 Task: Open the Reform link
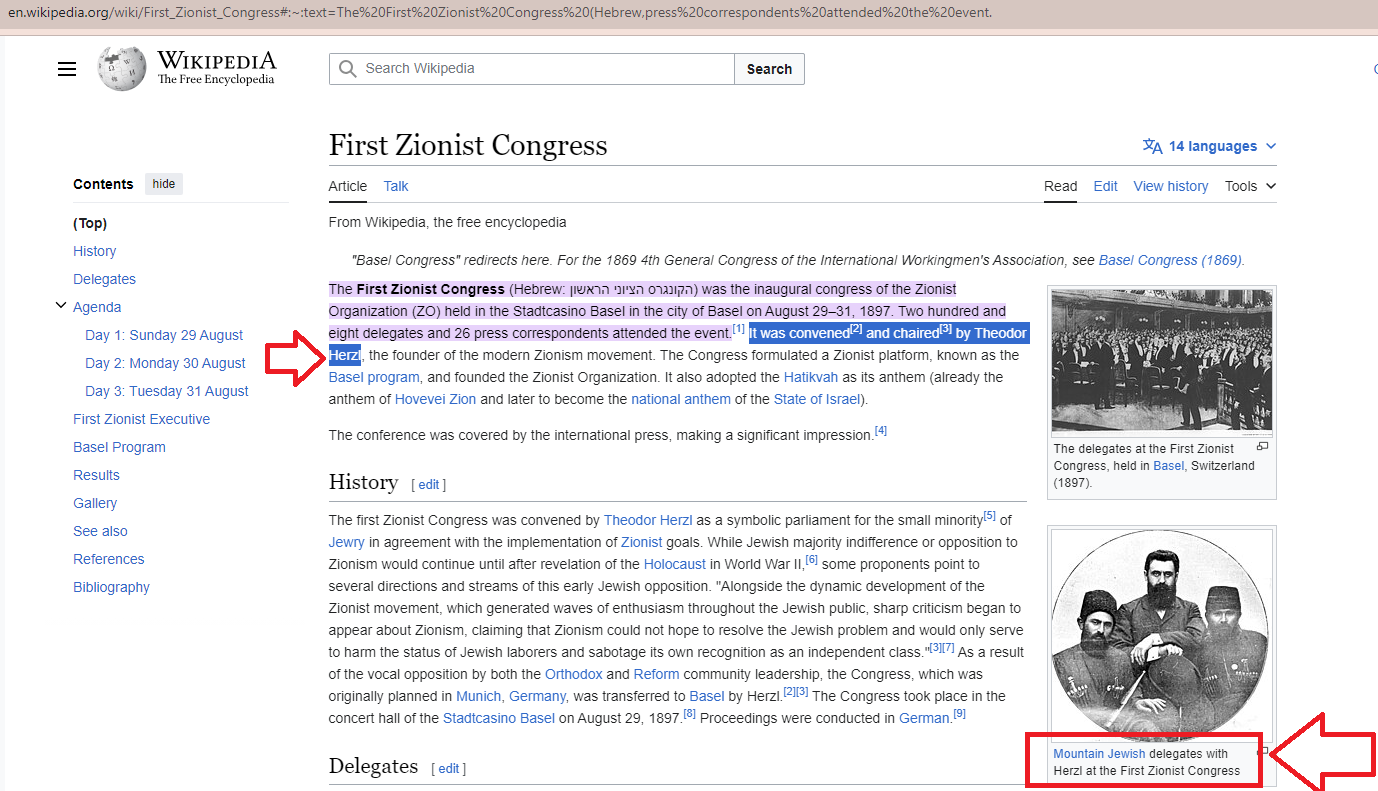click(x=657, y=674)
